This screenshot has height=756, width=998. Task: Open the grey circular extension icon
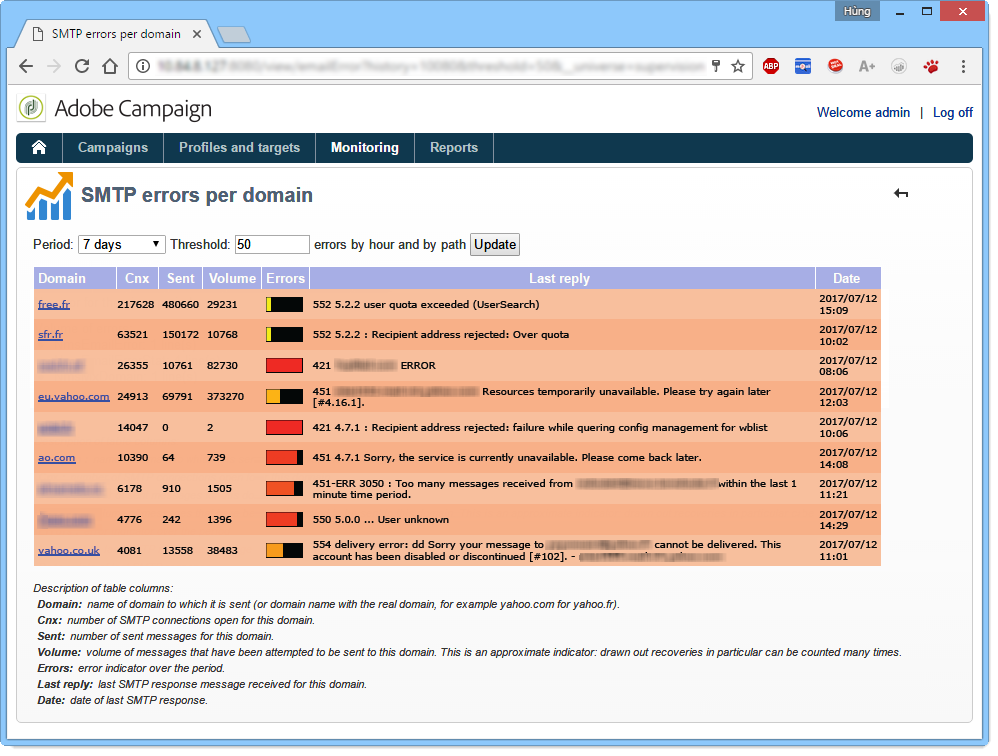(899, 66)
